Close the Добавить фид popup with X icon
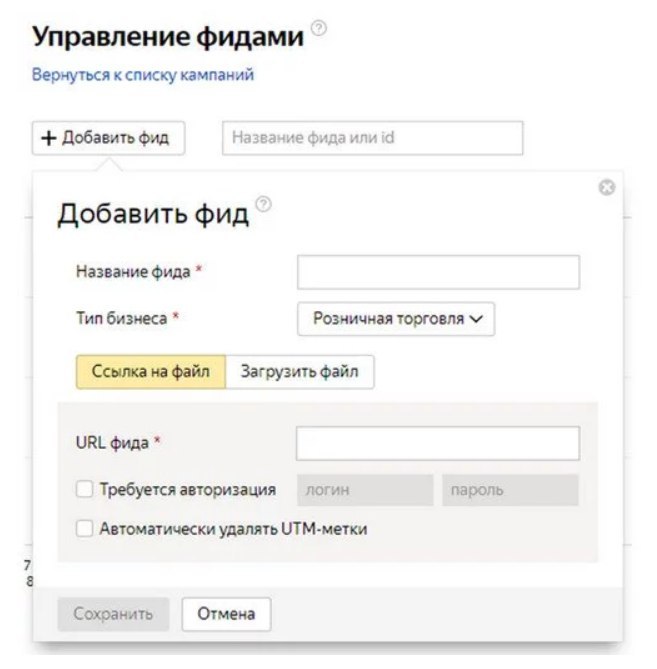The image size is (657, 669). coord(606,188)
